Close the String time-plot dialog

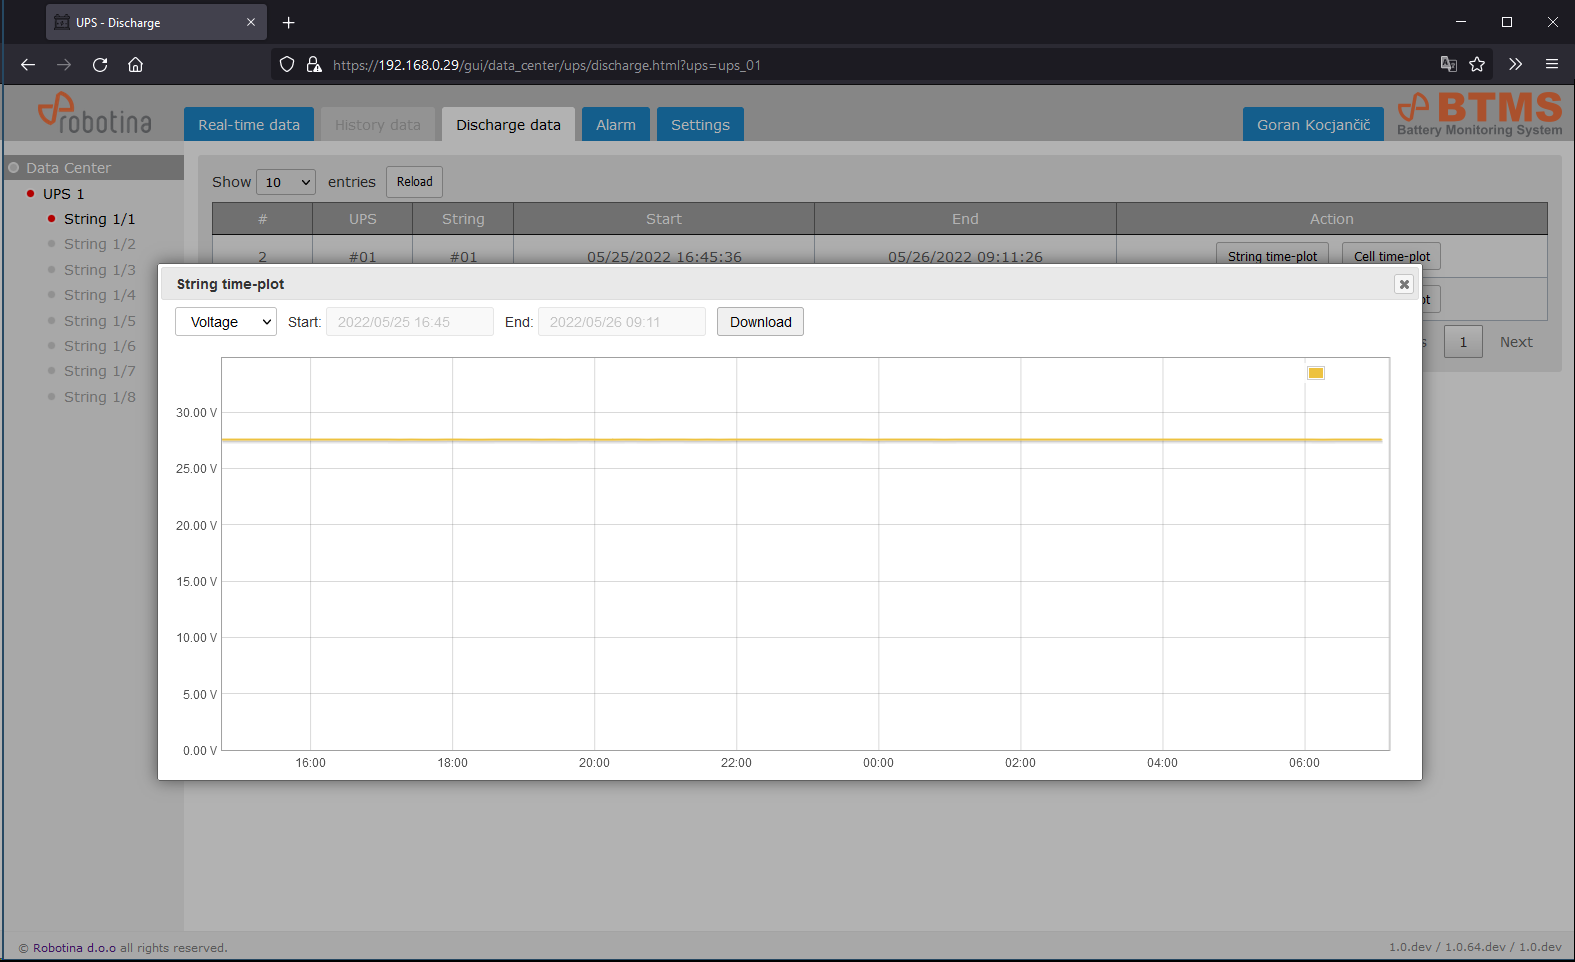[x=1403, y=285]
